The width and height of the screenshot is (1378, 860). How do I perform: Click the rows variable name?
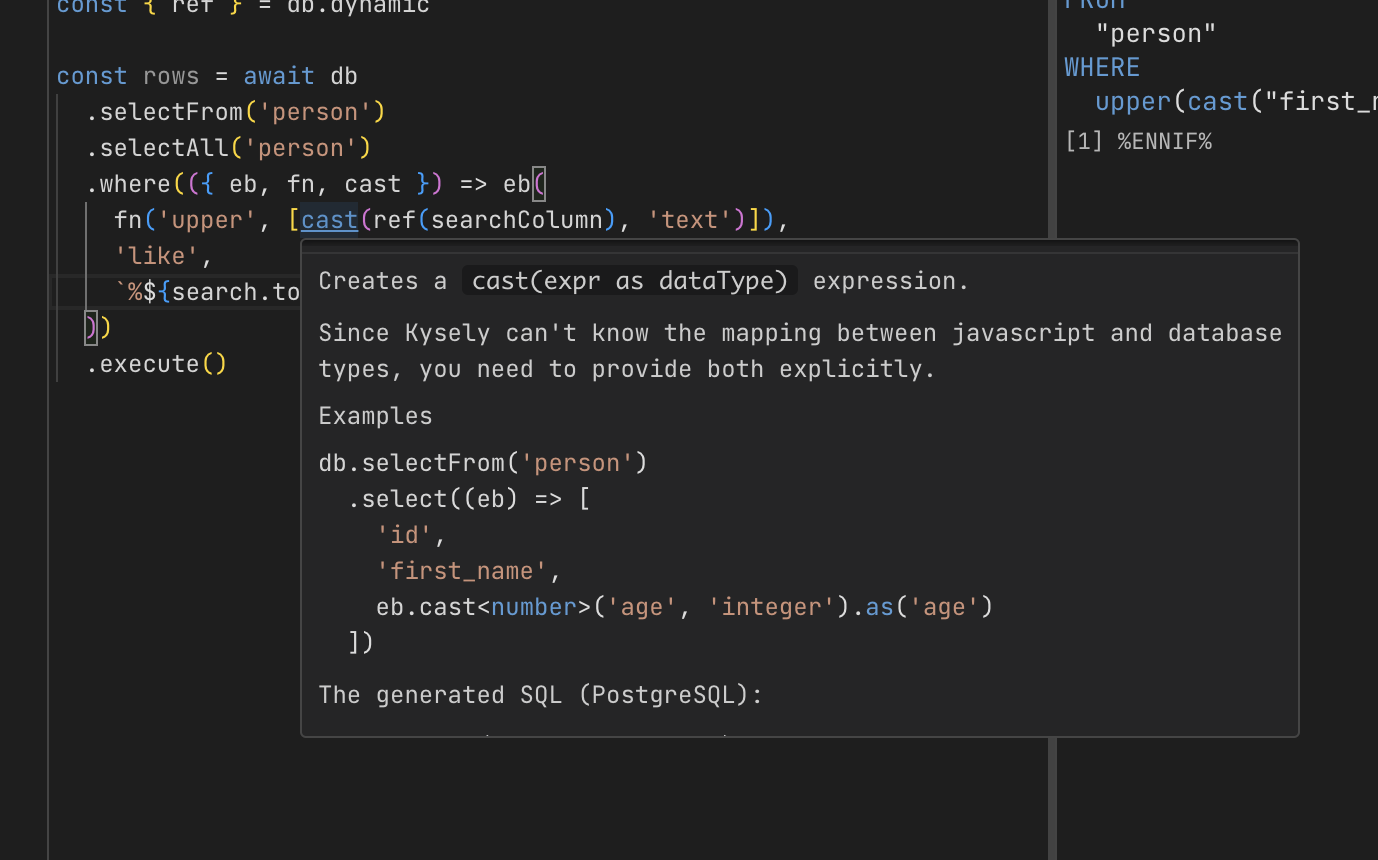171,76
